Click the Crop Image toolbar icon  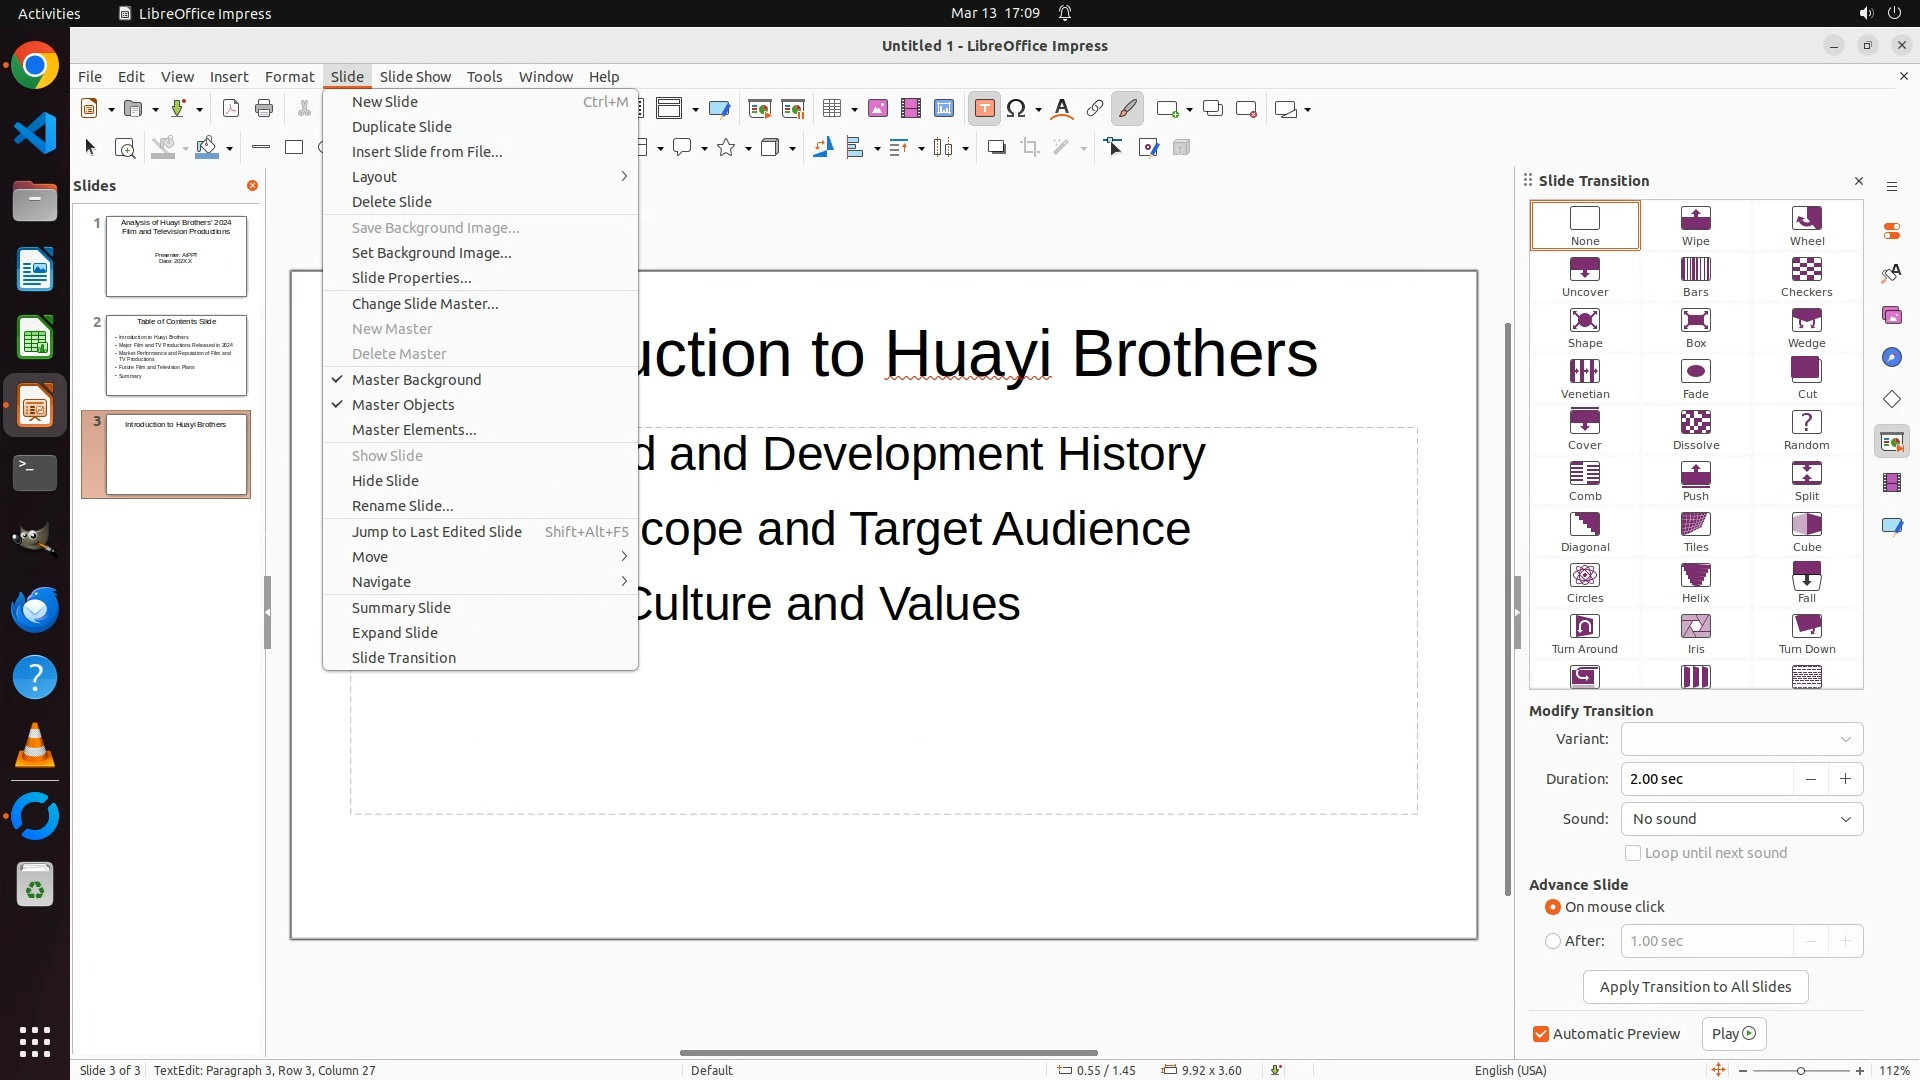tap(1029, 148)
